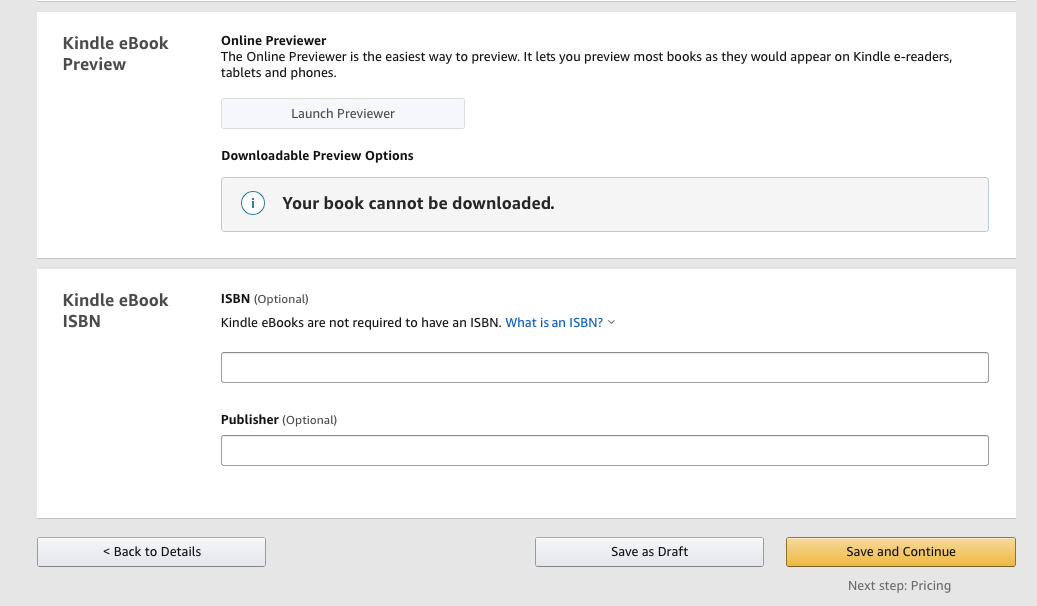Select the Kindle eBook ISBN section heading
This screenshot has height=606, width=1037.
tap(115, 311)
